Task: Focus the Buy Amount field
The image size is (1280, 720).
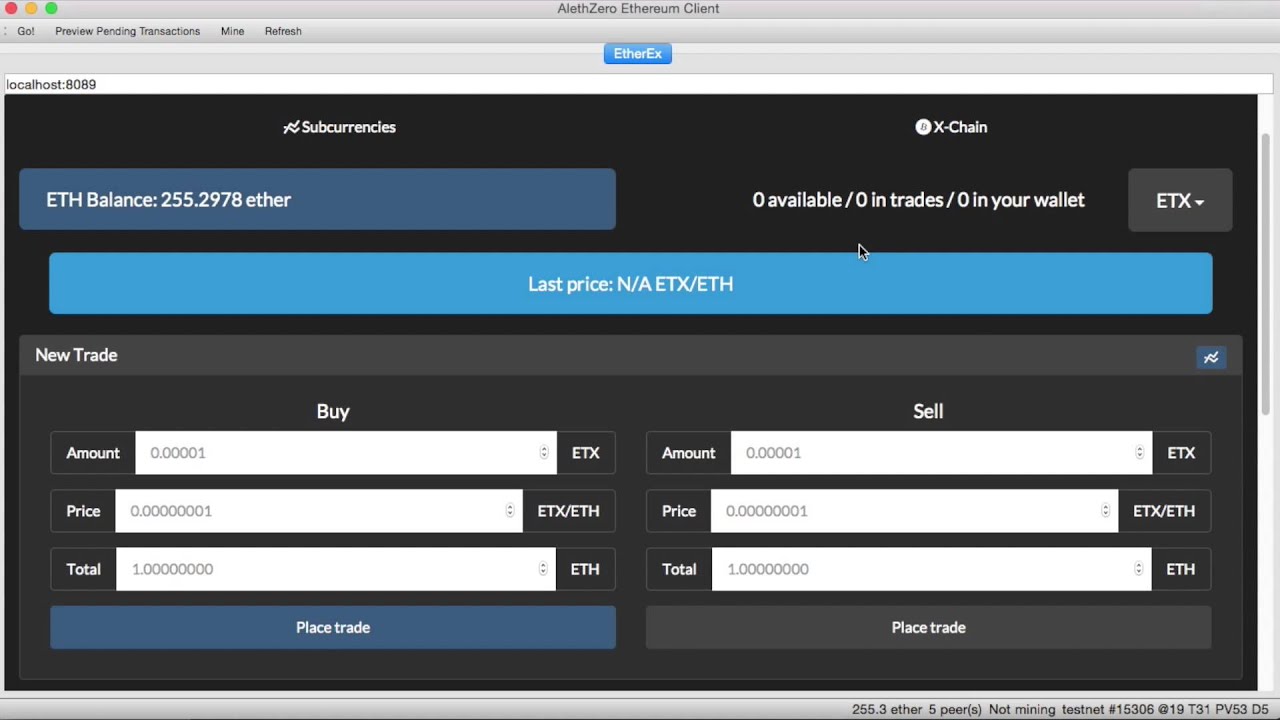Action: [x=346, y=453]
